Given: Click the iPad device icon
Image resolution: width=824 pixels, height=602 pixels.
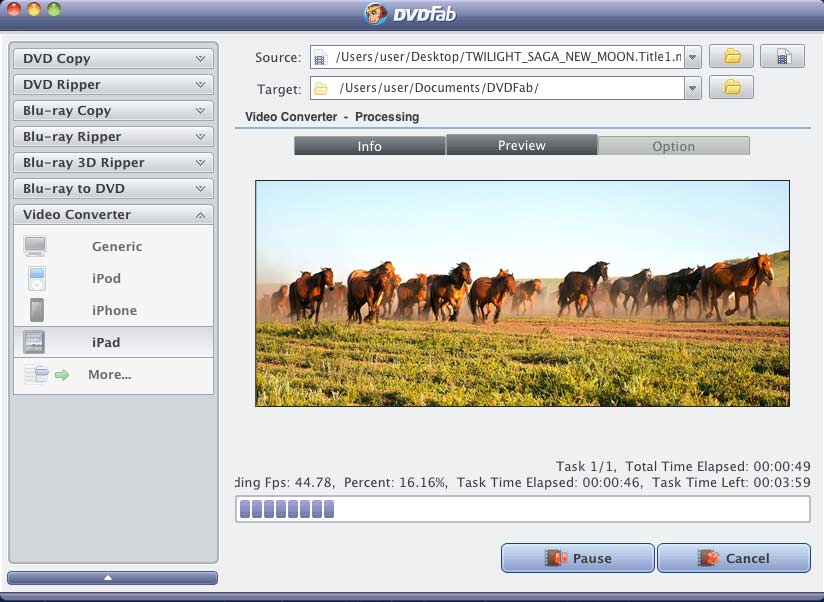Looking at the screenshot, I should pyautogui.click(x=34, y=342).
